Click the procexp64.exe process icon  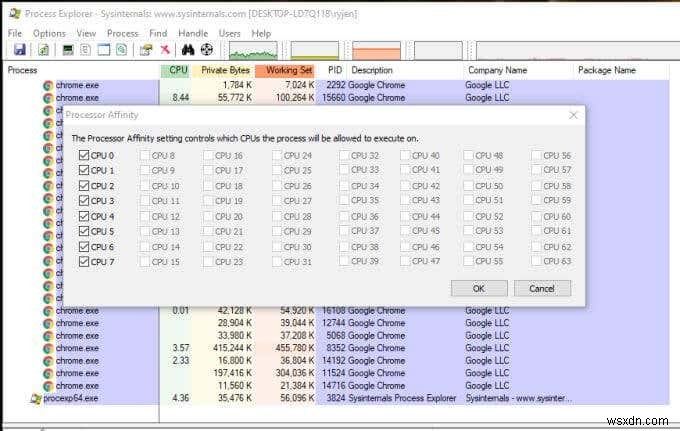(36, 398)
